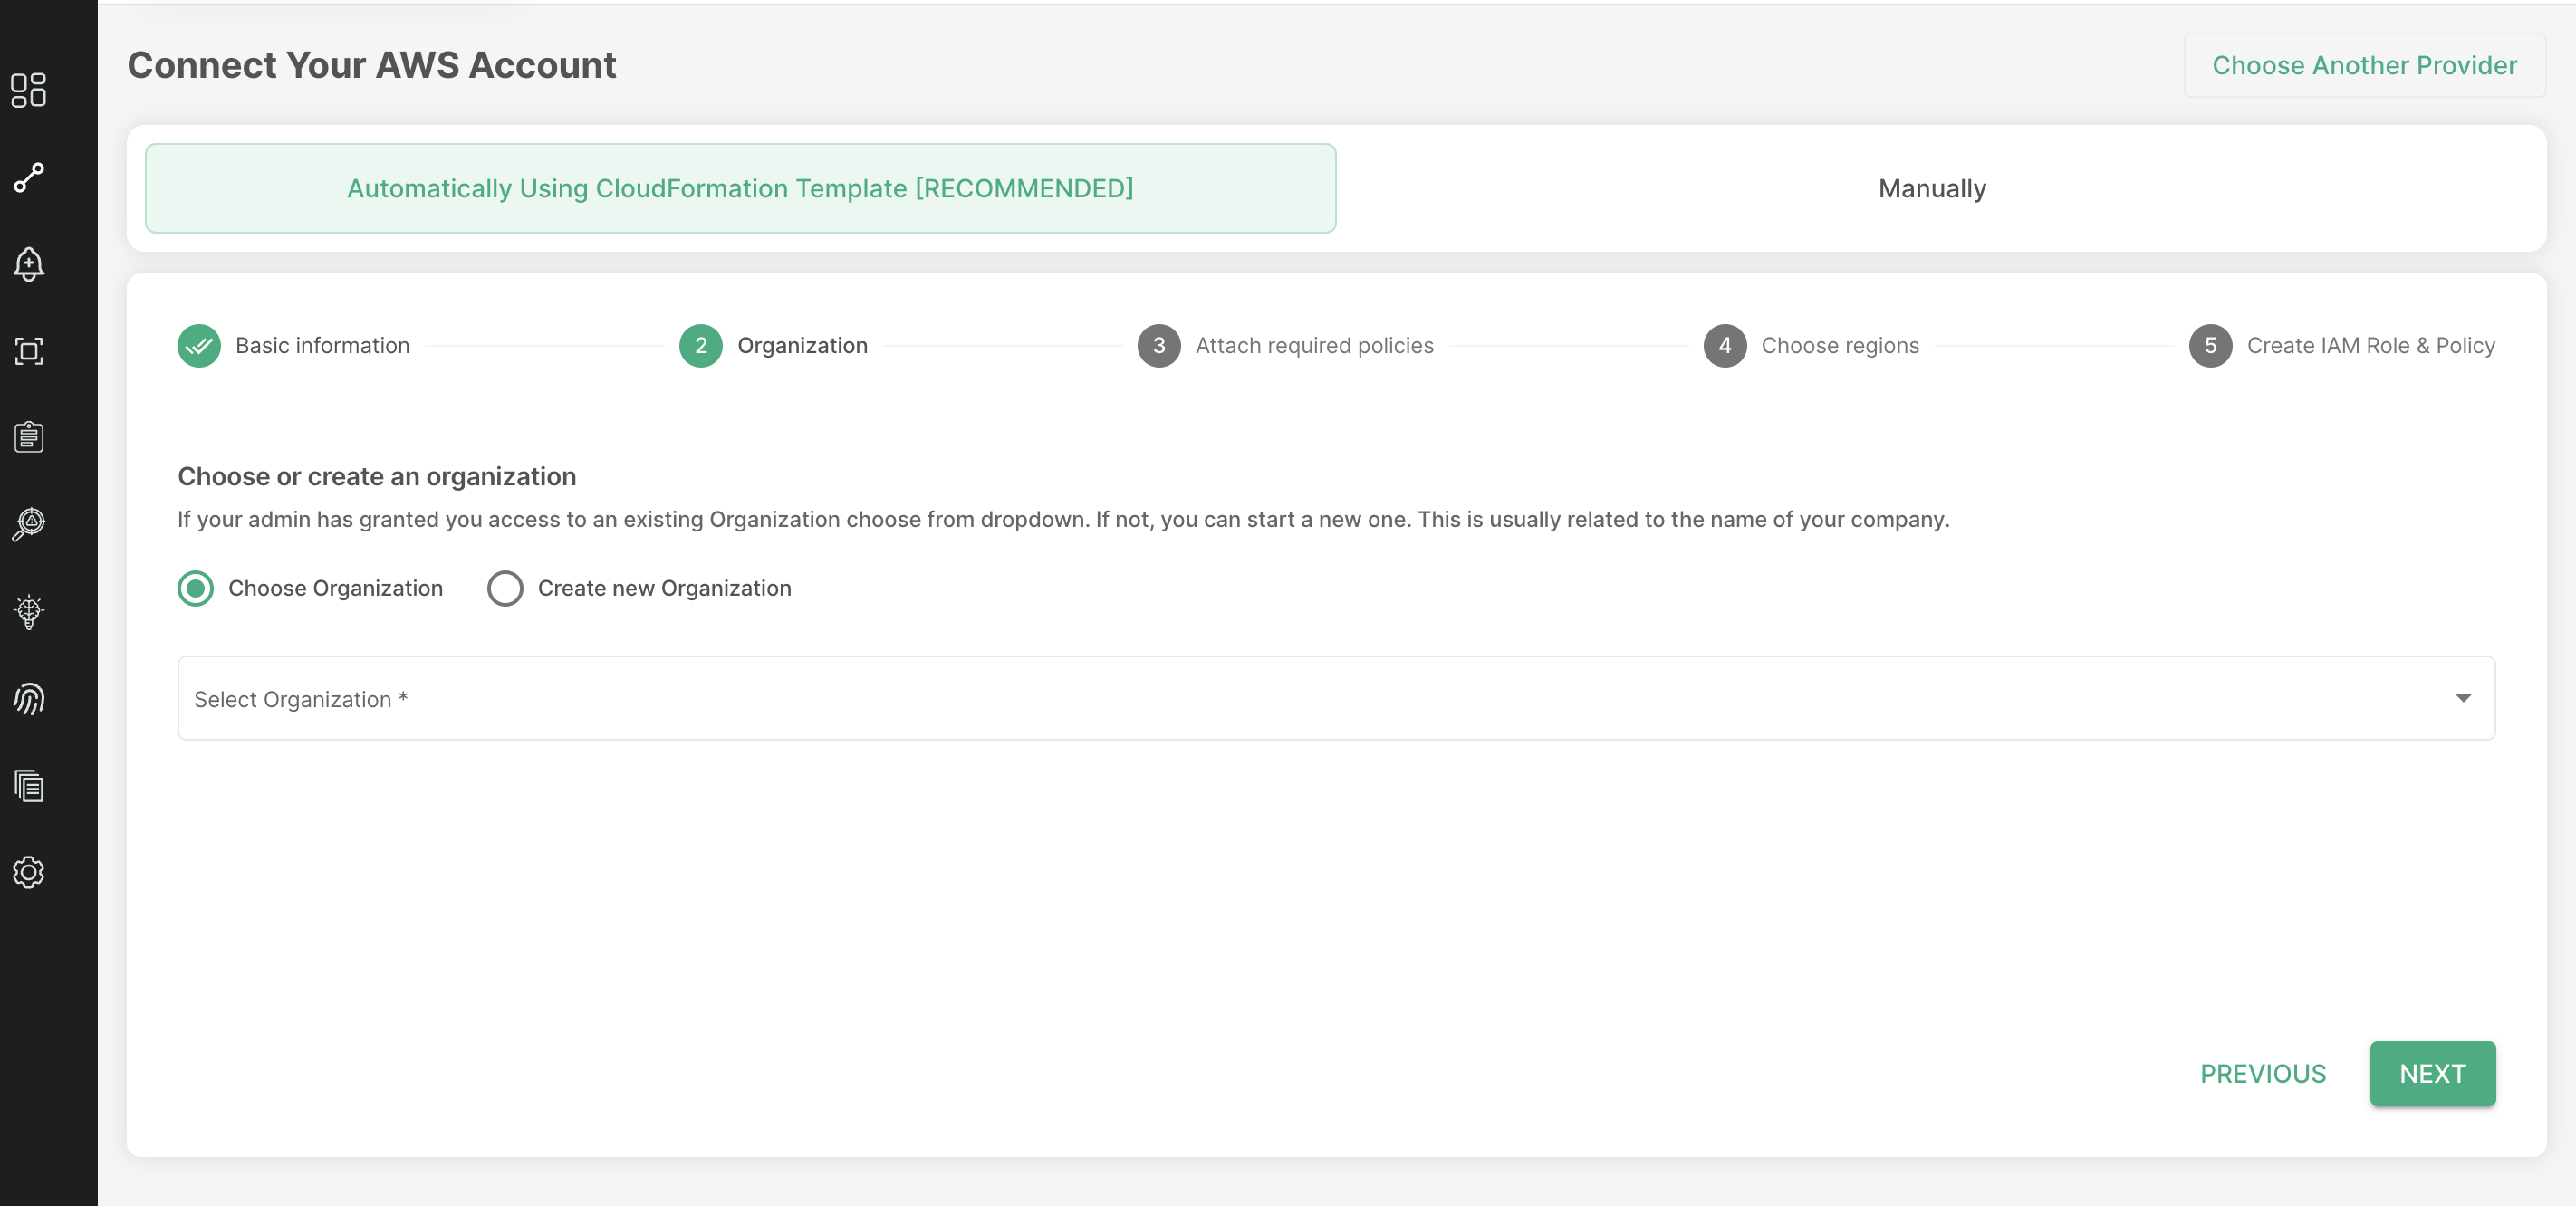Select the Choose Organization radio button

coord(196,588)
